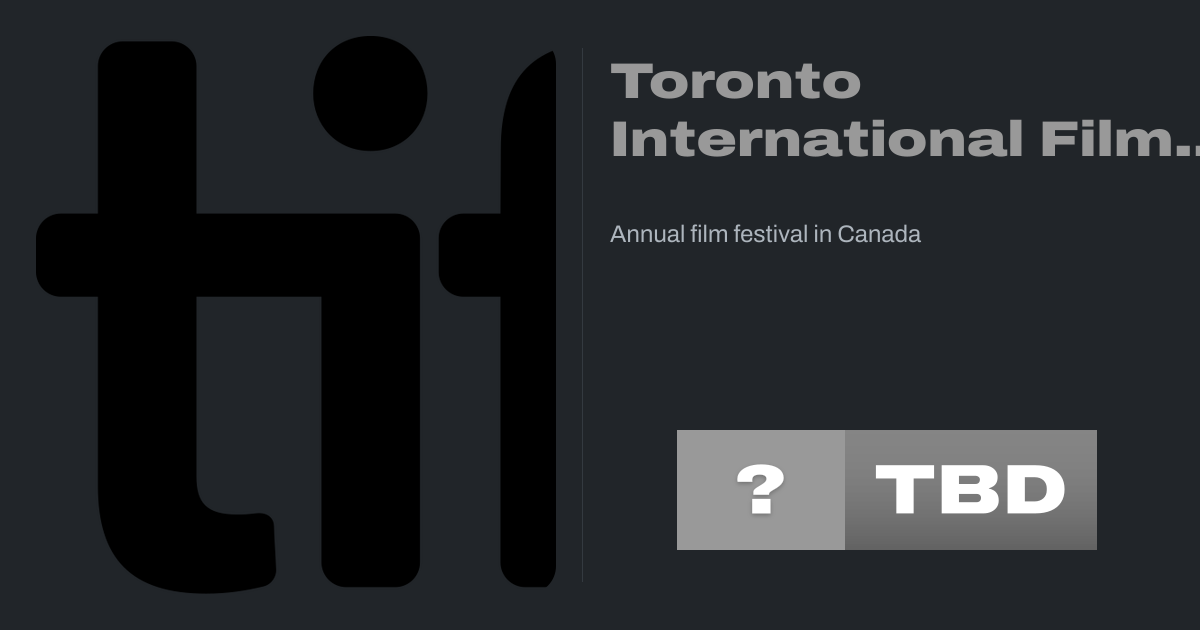
Task: Click the dot of the logo's letter i
Action: click(x=370, y=94)
